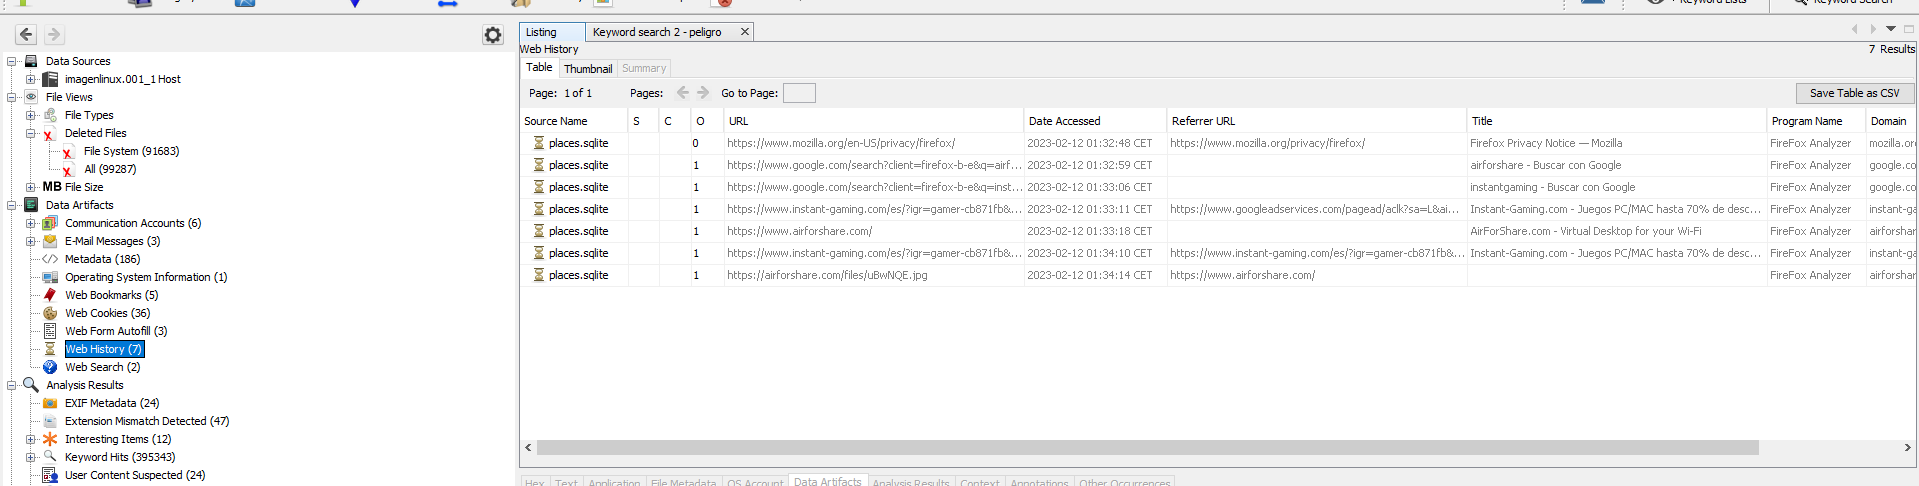Click hourglass icon of the airforshare.com/files row
This screenshot has height=486, width=1919.
pos(539,275)
